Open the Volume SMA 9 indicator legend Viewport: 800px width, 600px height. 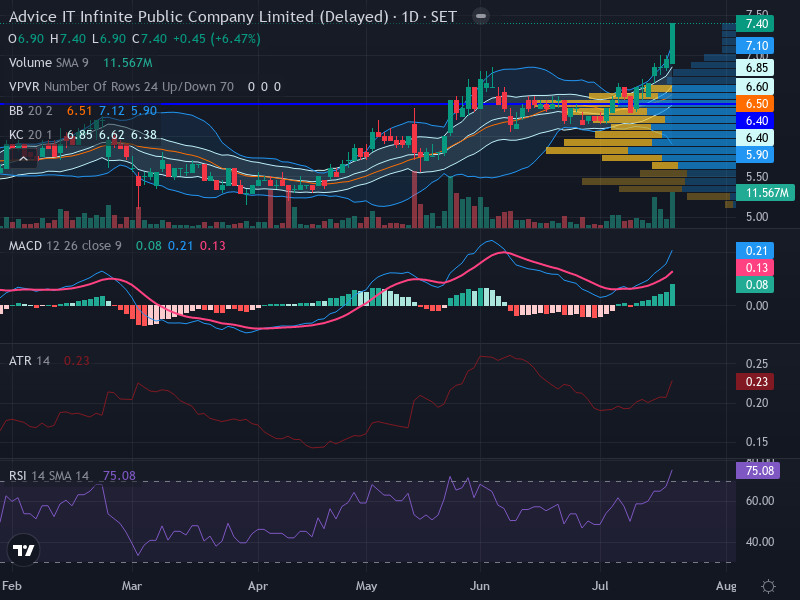pos(81,63)
